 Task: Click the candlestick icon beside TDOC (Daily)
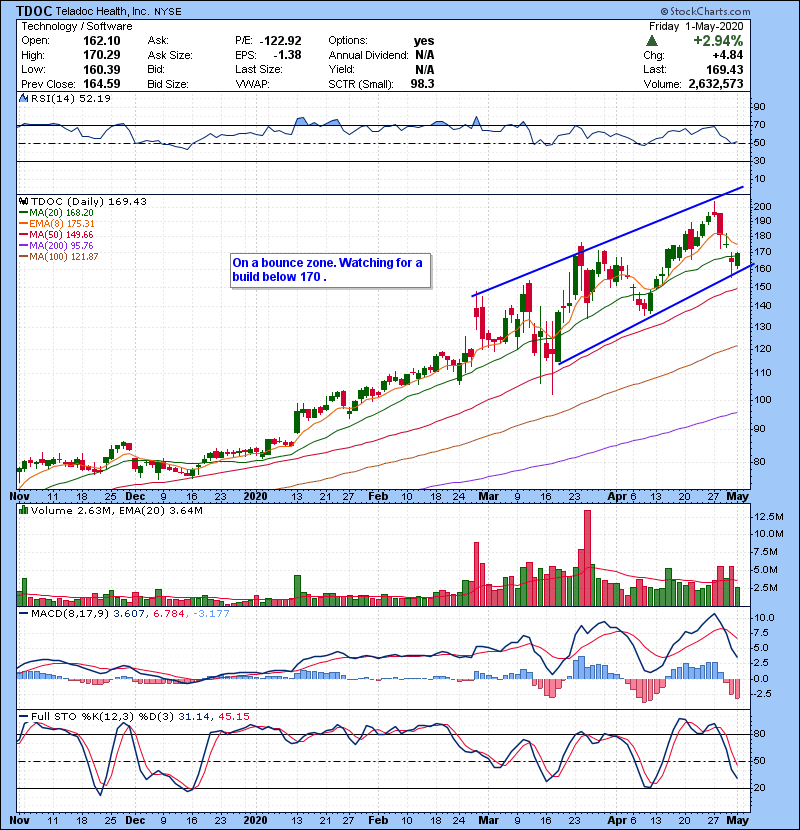coord(23,201)
